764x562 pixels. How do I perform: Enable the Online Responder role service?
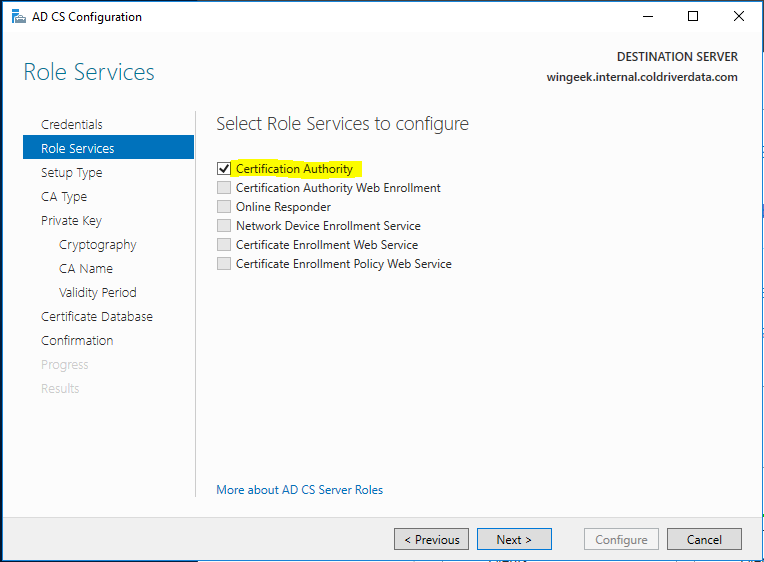tap(224, 207)
